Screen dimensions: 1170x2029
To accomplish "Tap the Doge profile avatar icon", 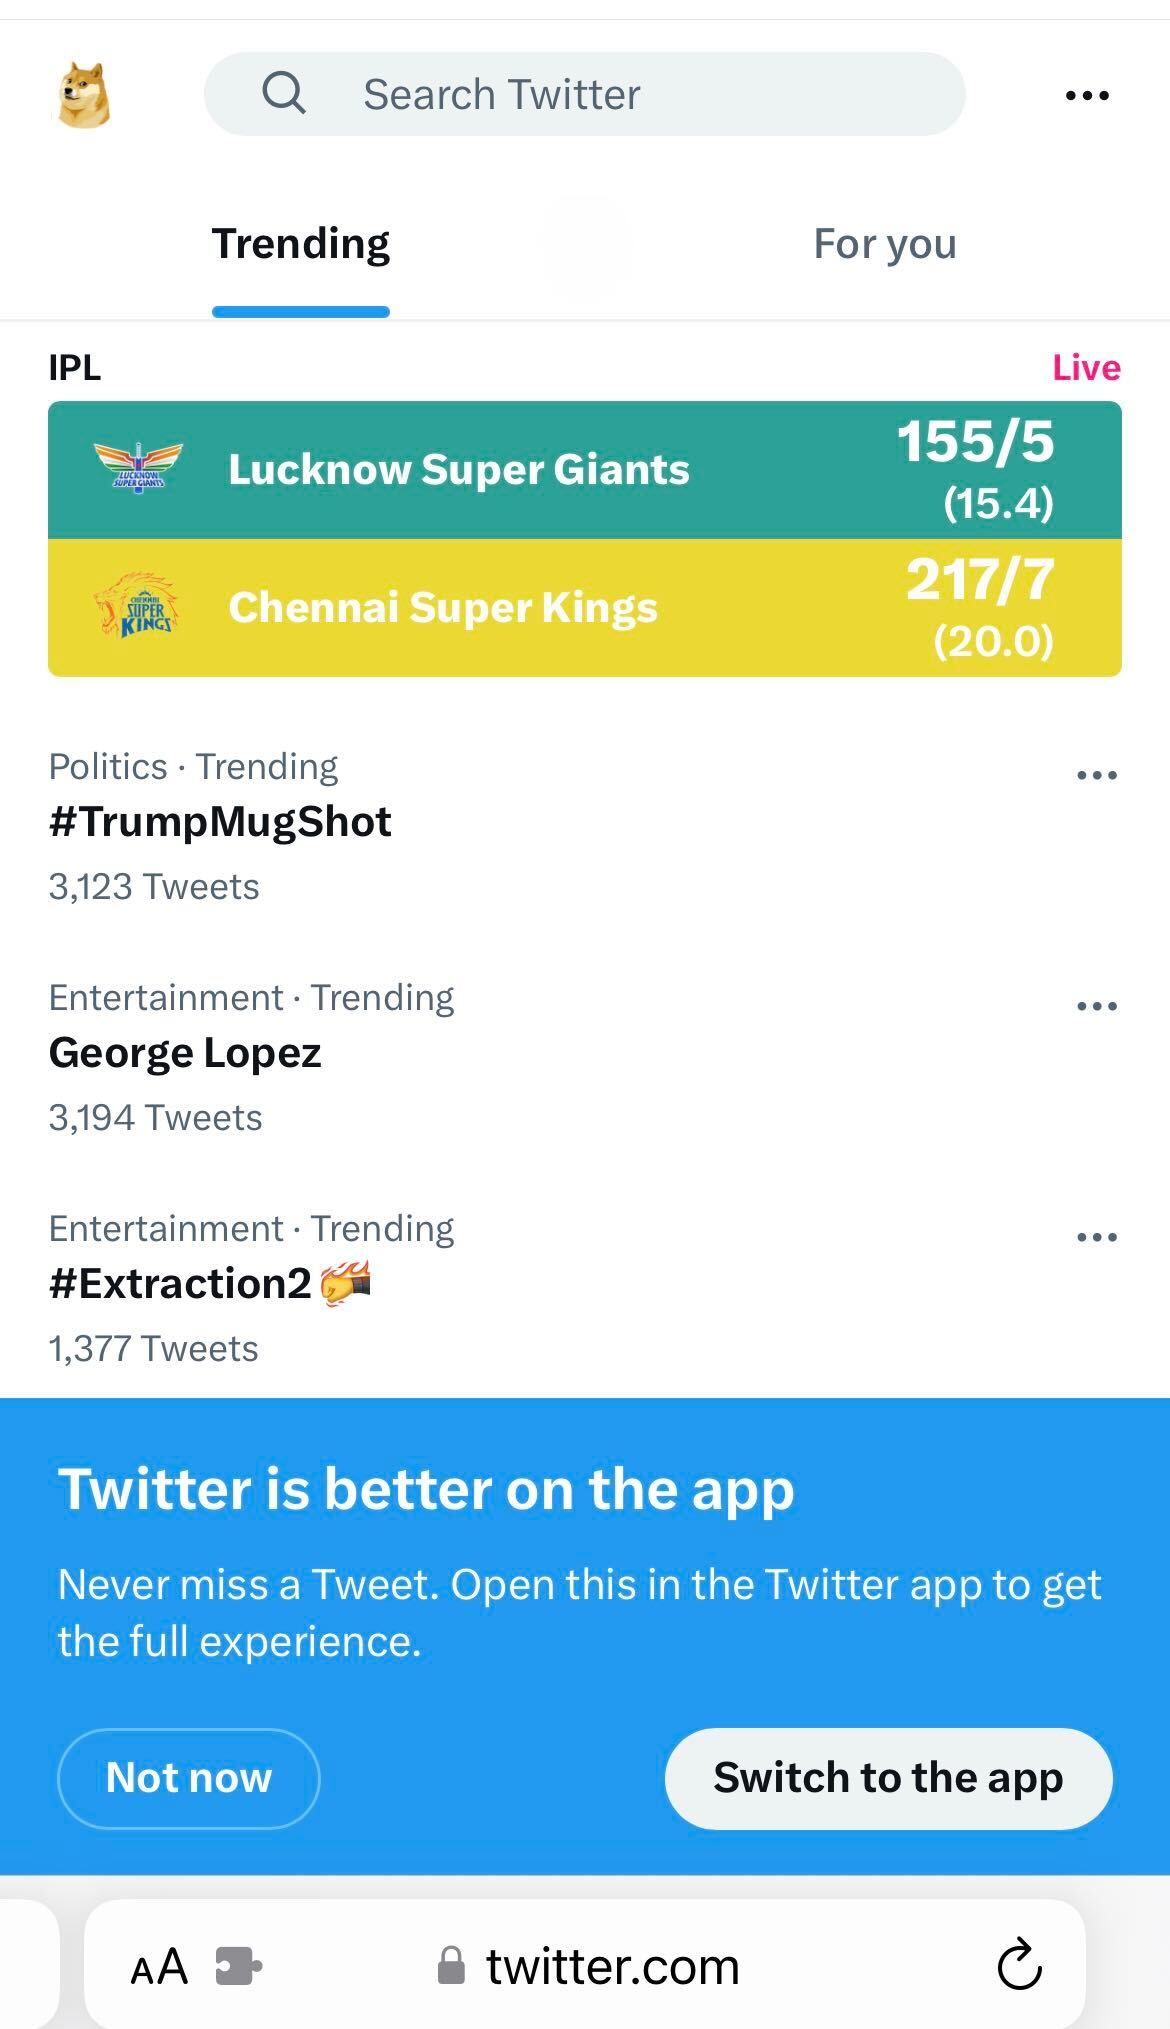I will pyautogui.click(x=84, y=95).
